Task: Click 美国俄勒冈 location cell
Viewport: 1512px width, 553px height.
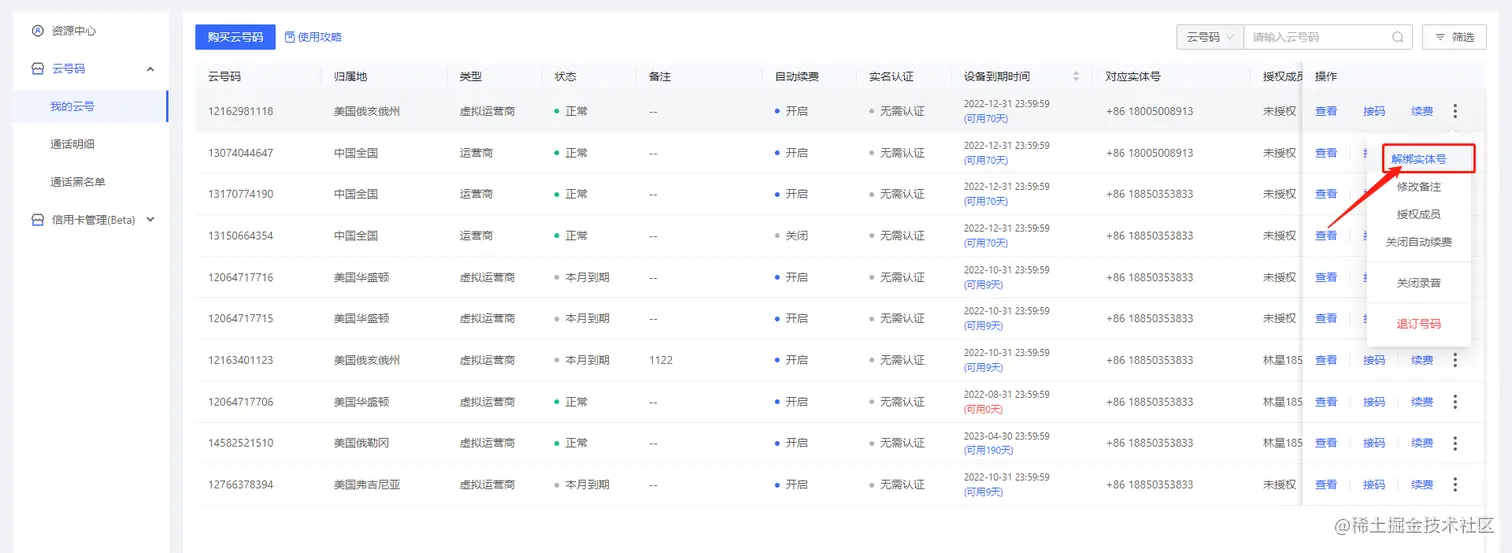Action: pos(362,443)
